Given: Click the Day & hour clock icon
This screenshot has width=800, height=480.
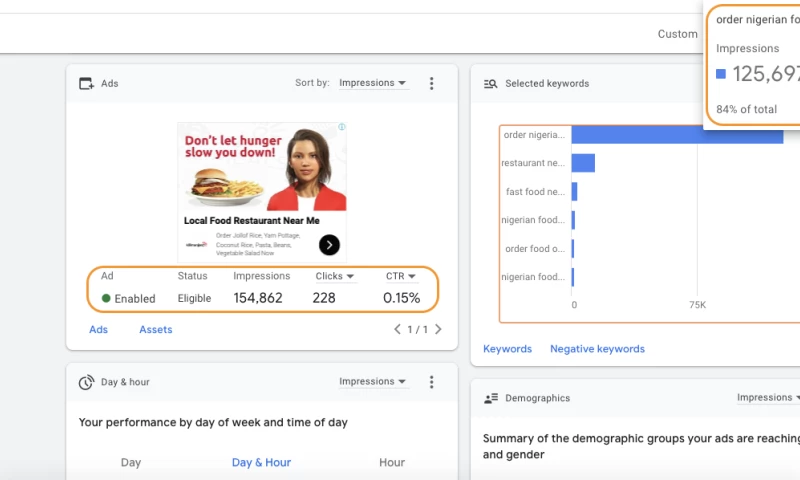Looking at the screenshot, I should (86, 382).
